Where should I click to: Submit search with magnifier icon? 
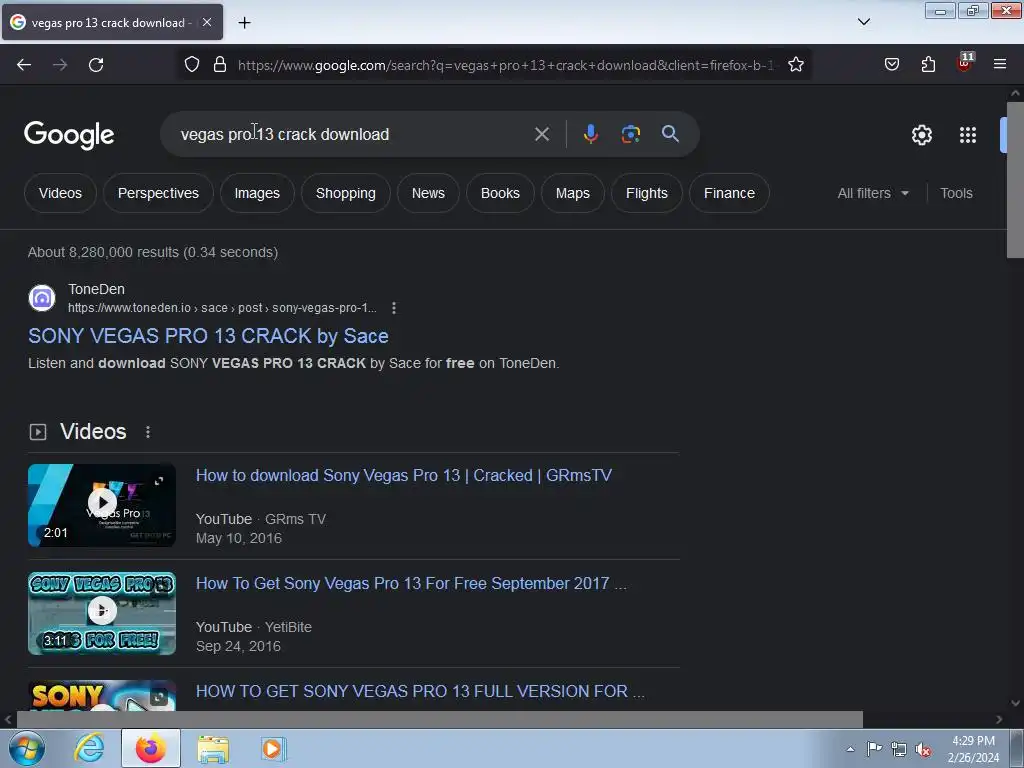tap(670, 135)
